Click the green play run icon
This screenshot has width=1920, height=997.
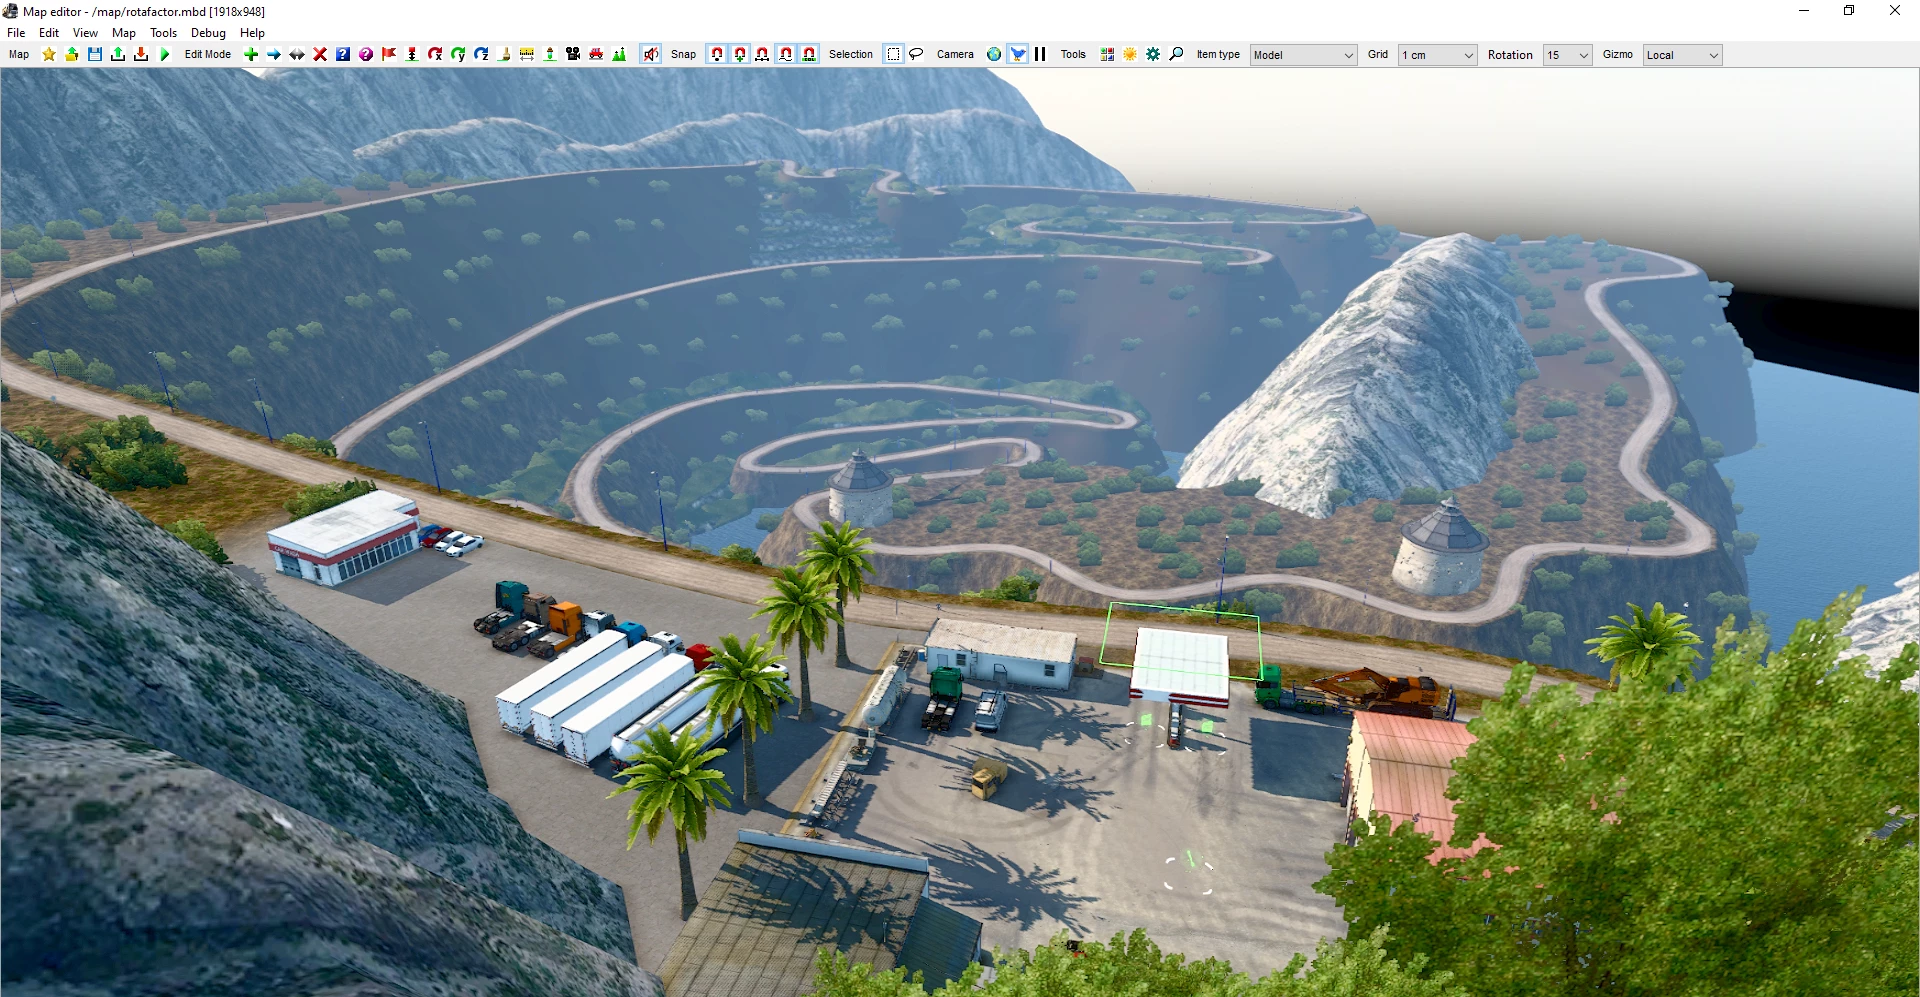coord(164,54)
